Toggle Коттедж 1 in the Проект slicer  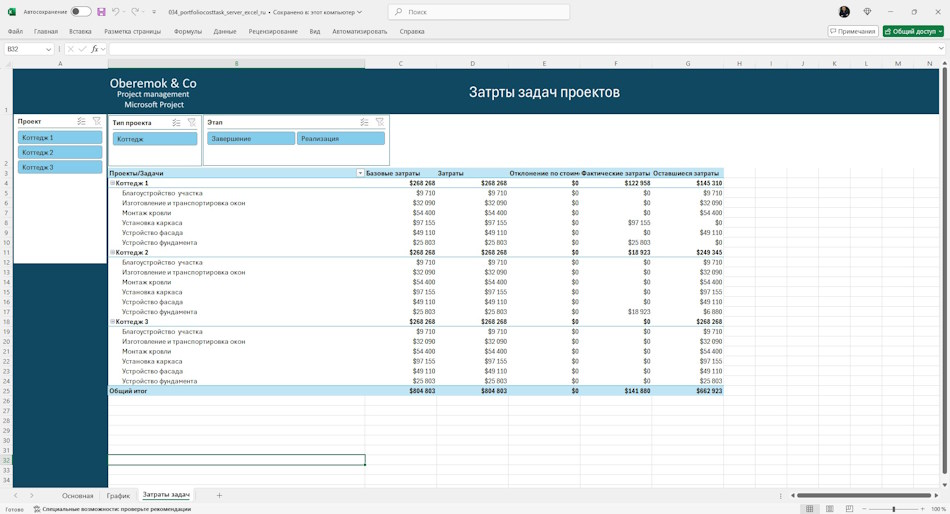click(60, 138)
